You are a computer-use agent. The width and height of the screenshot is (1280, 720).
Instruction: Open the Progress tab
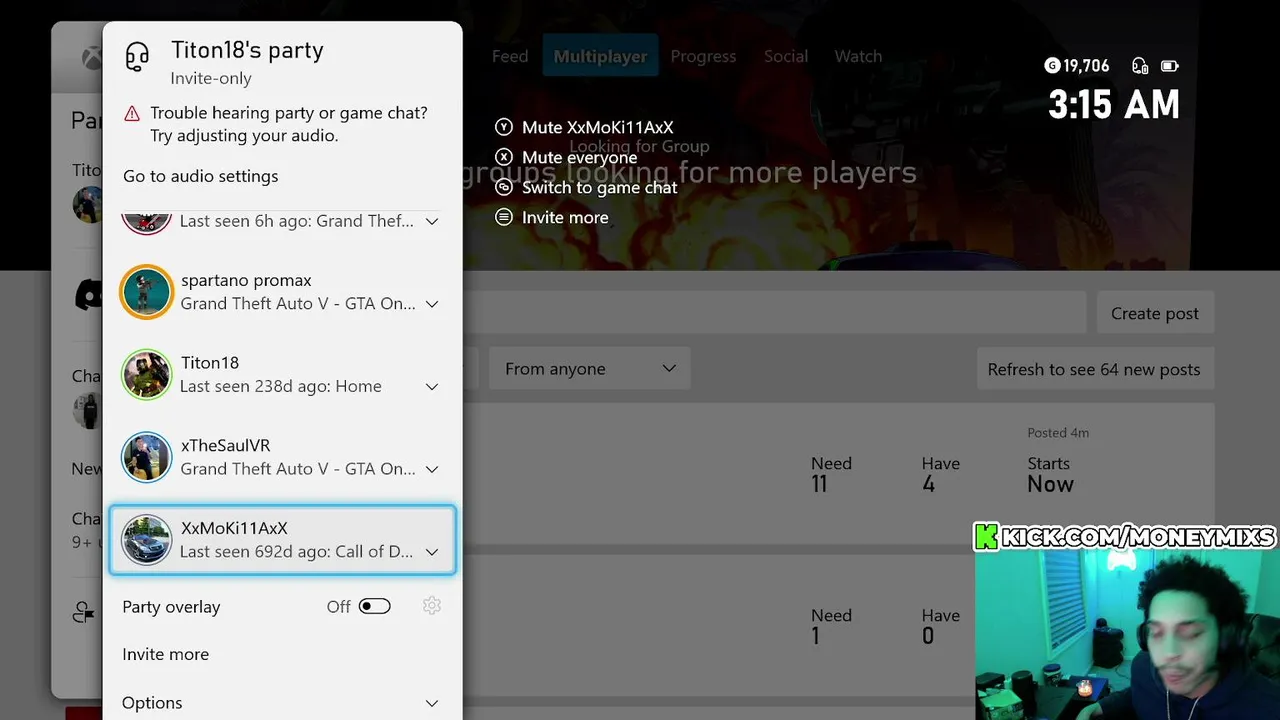pyautogui.click(x=703, y=56)
